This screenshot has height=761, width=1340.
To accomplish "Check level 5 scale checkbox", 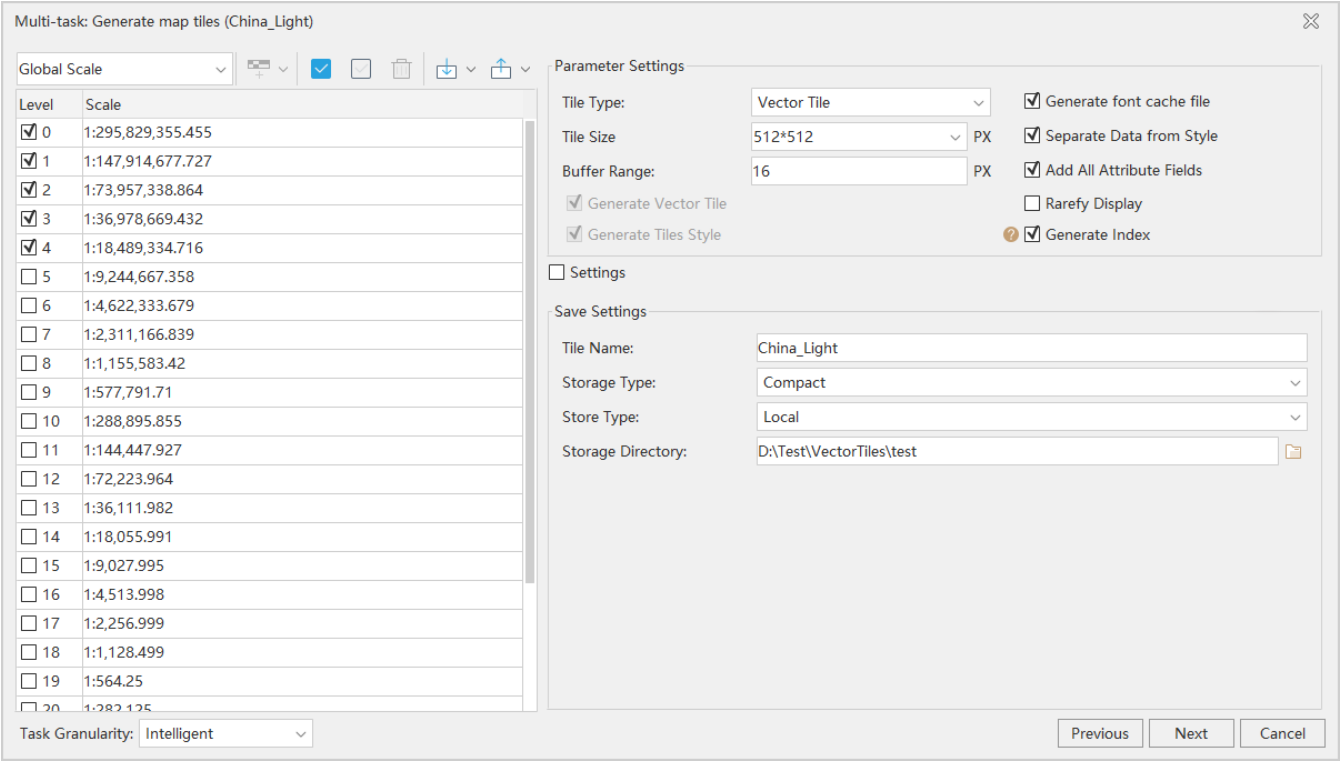I will tap(28, 277).
